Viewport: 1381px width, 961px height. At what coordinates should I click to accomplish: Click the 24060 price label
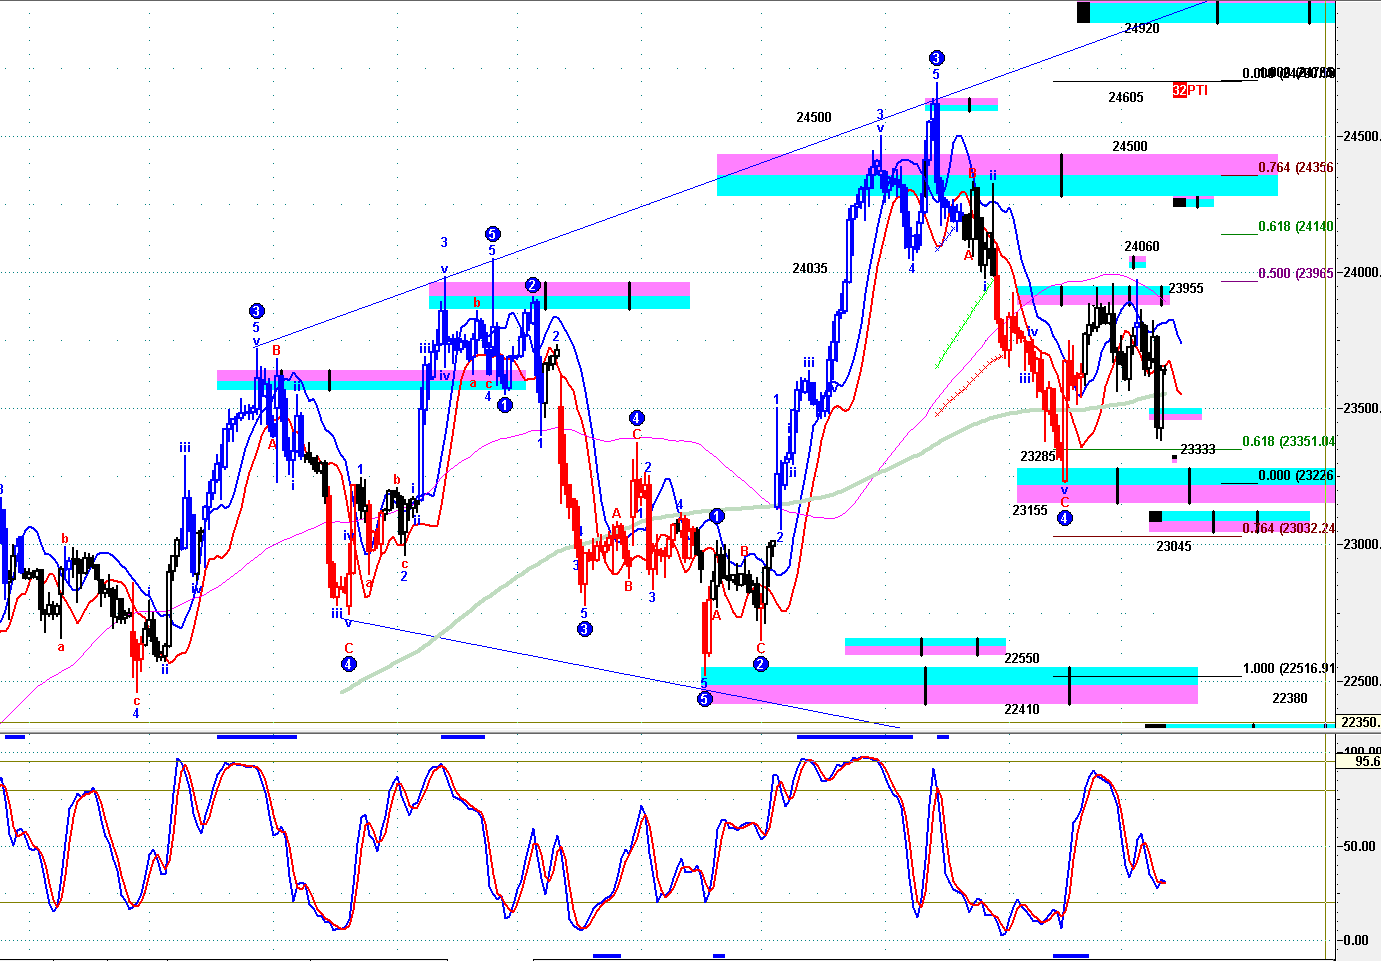coord(1142,246)
